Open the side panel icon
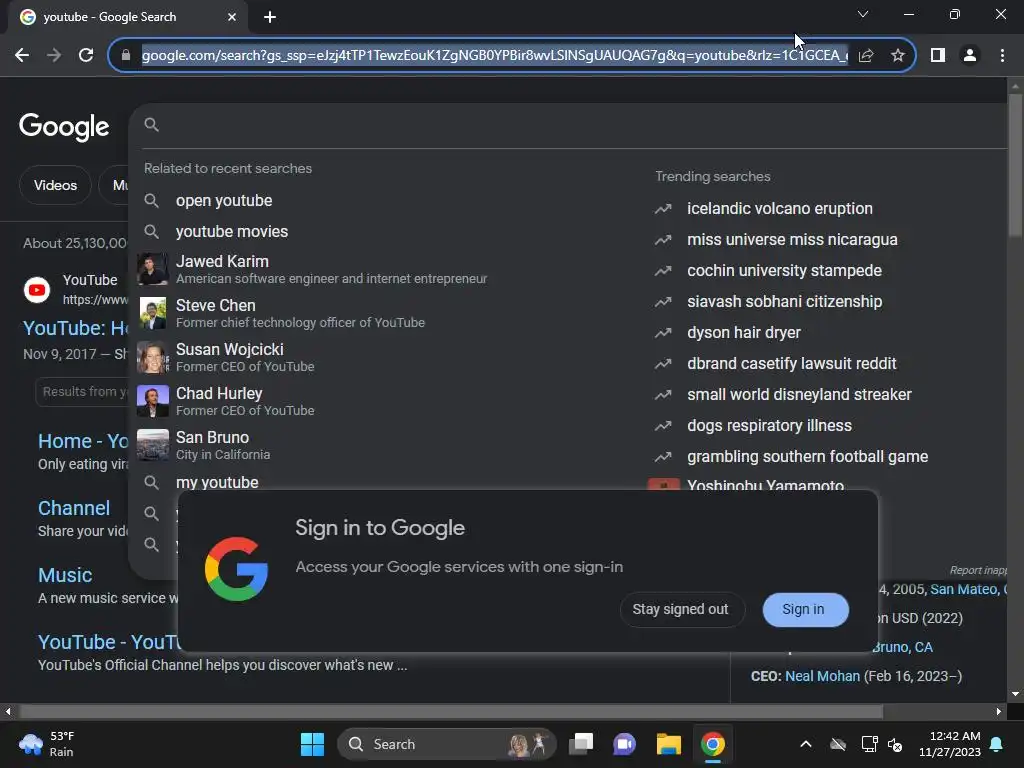Image resolution: width=1024 pixels, height=768 pixels. (938, 56)
